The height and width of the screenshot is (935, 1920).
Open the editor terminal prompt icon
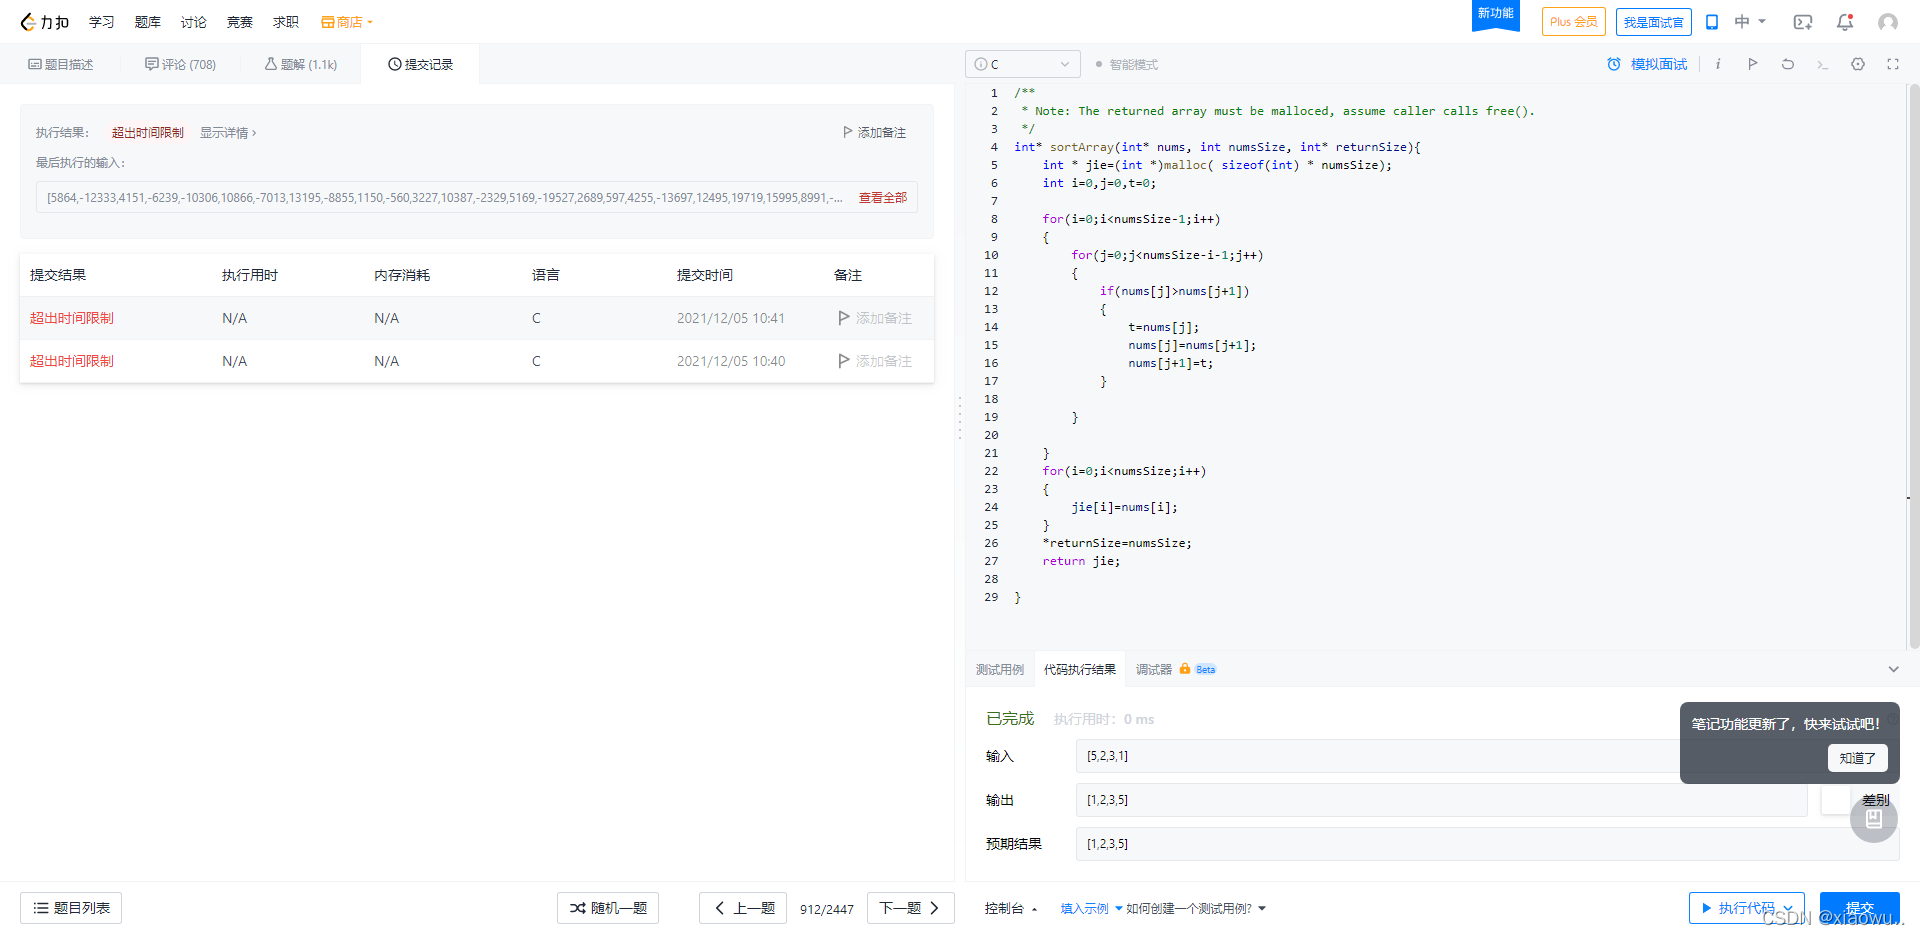pyautogui.click(x=1823, y=65)
